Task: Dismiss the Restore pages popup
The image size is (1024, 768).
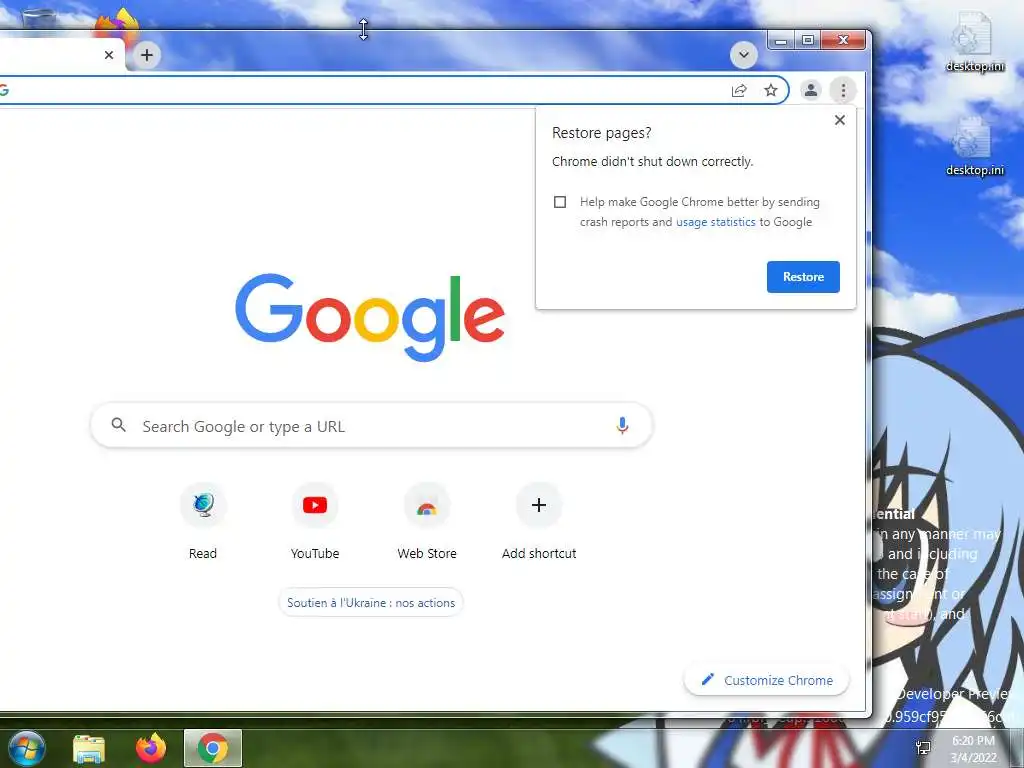Action: point(840,120)
